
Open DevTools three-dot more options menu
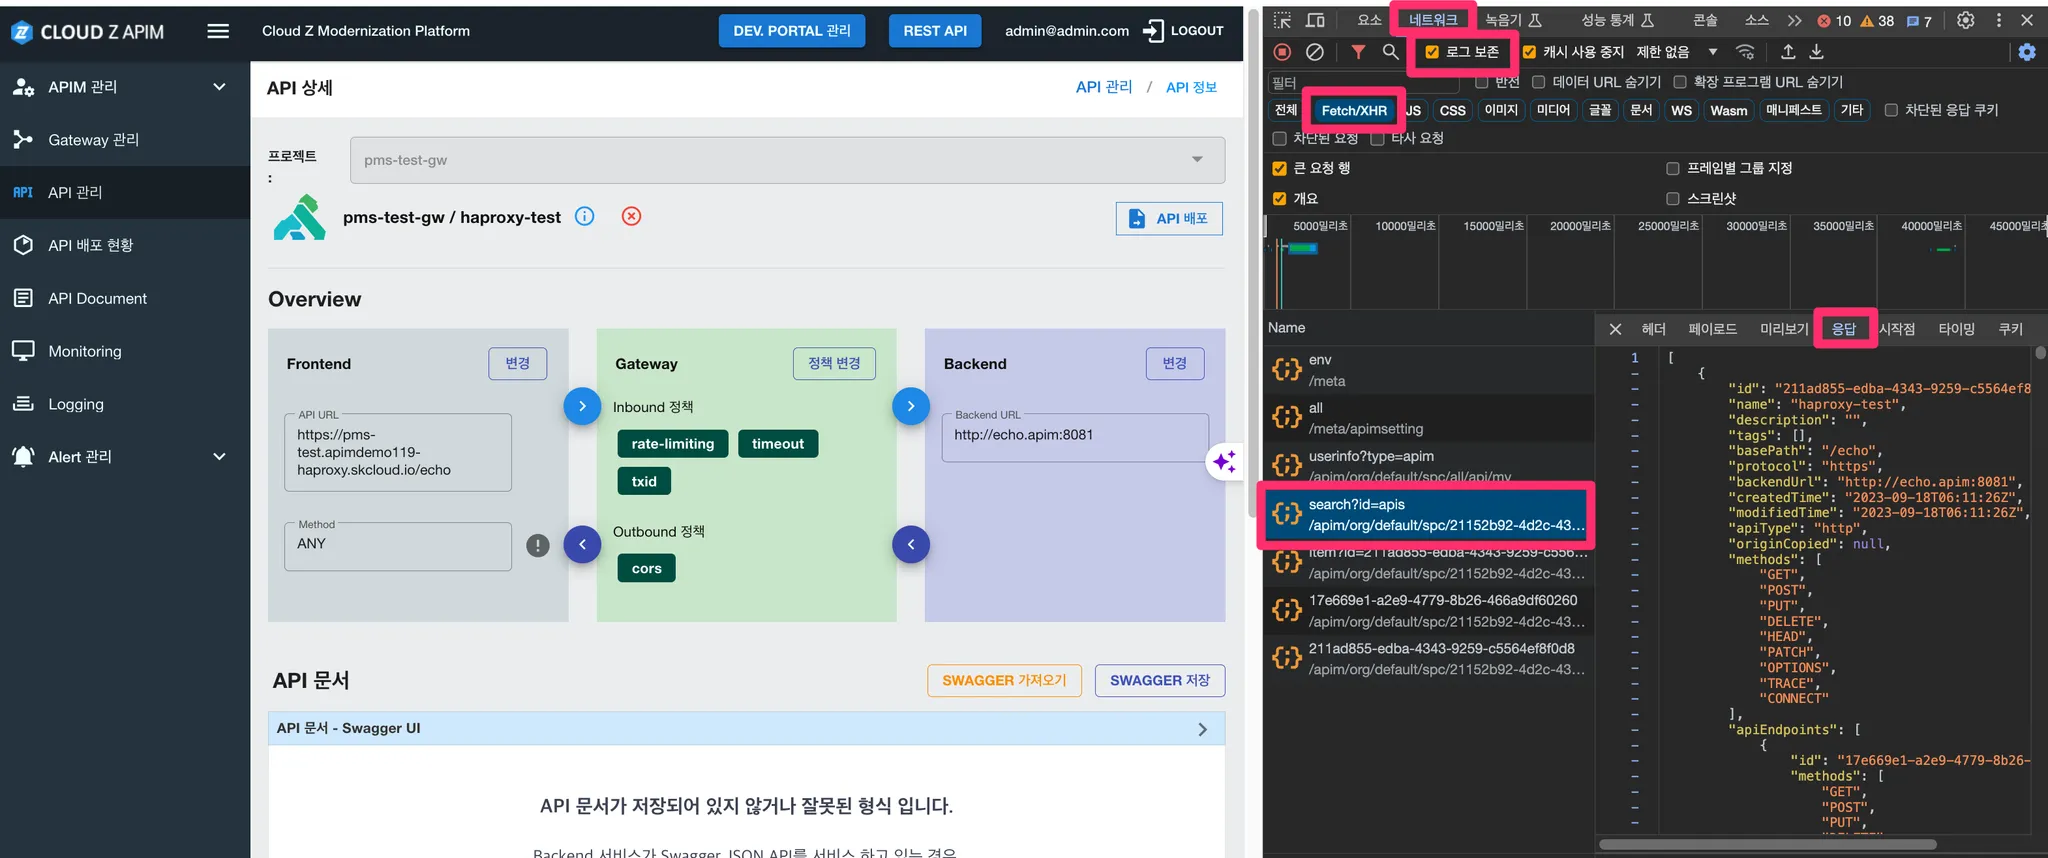point(1999,20)
